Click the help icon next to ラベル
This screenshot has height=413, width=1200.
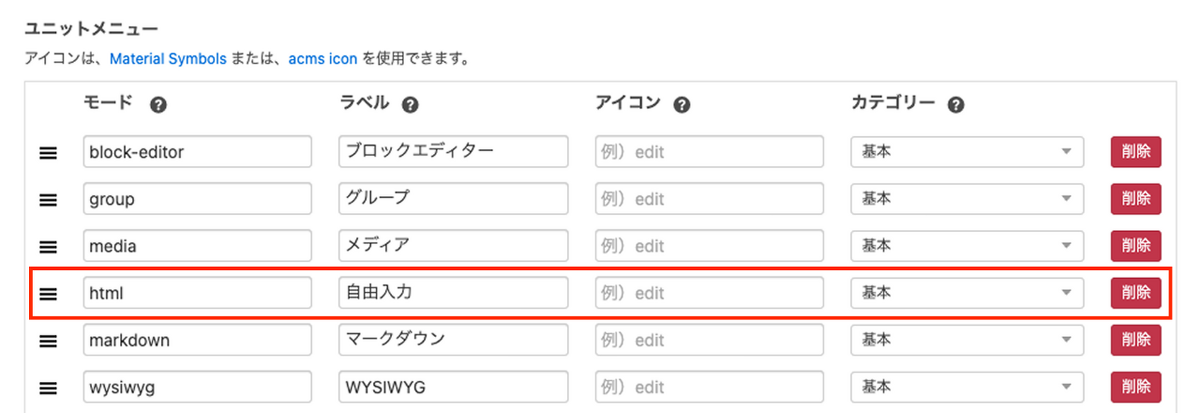pos(410,104)
